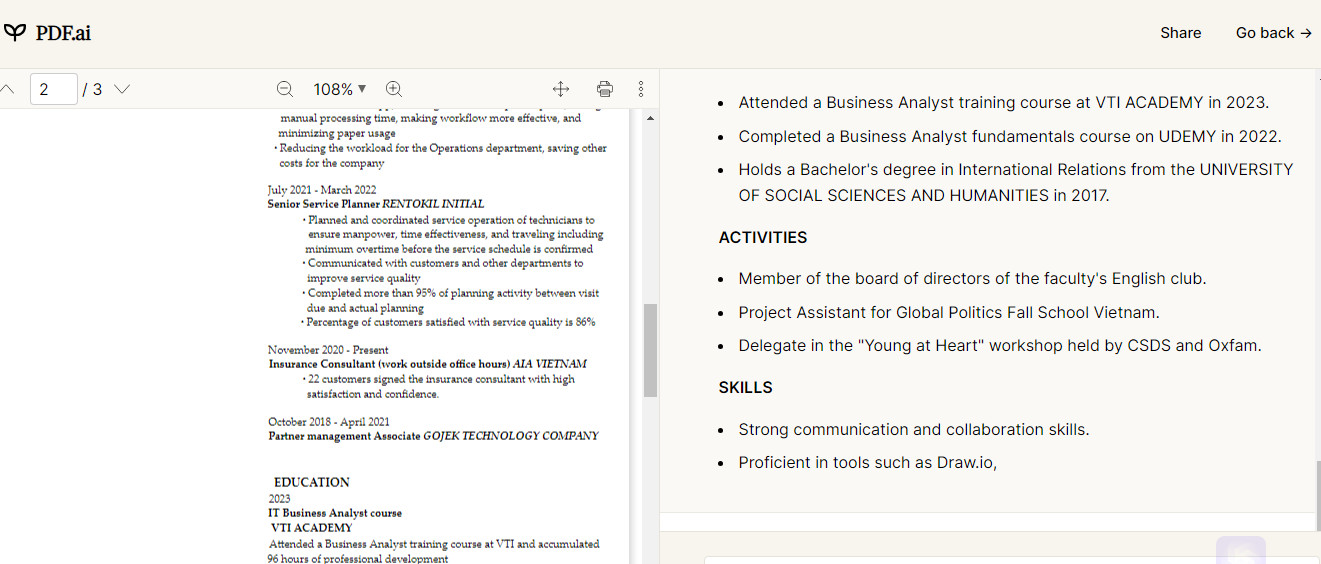This screenshot has height=564, width=1321.
Task: Go to next page arrow
Action: click(122, 89)
